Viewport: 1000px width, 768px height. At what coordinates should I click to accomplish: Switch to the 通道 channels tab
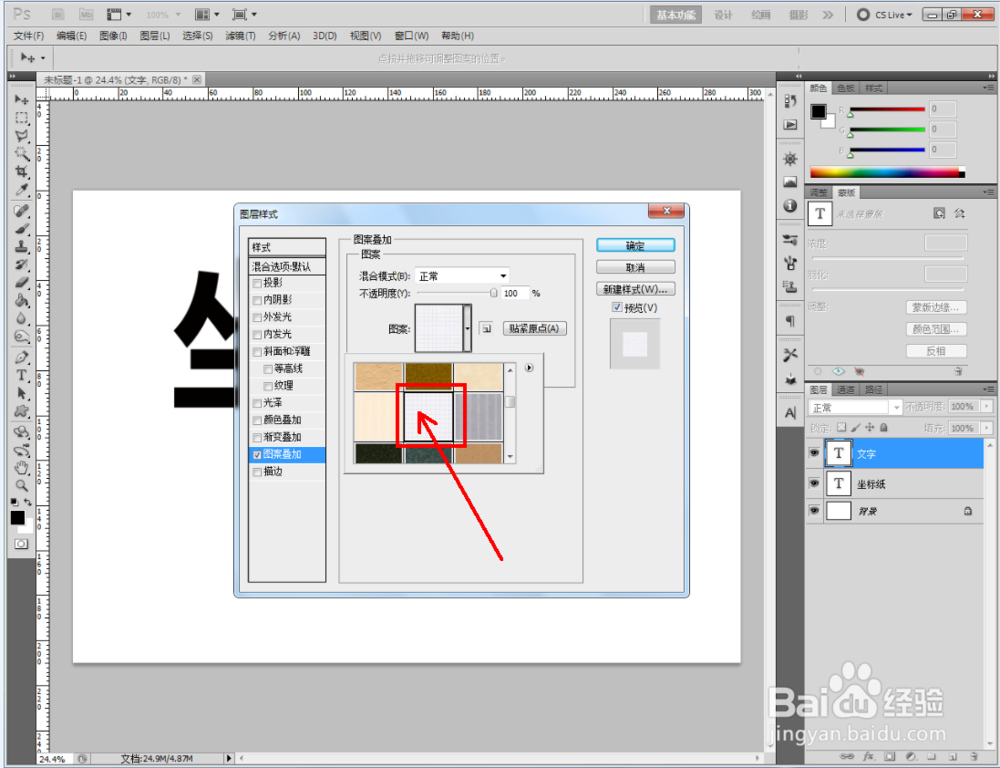pyautogui.click(x=845, y=390)
